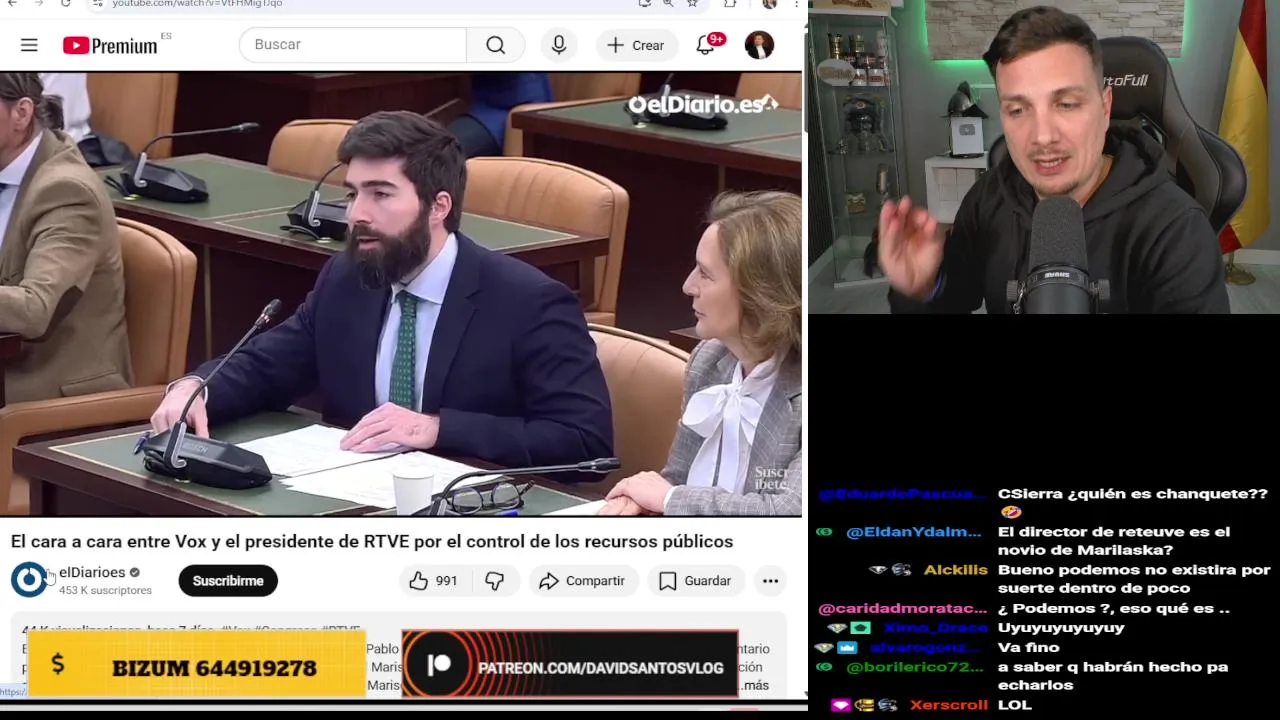
Task: Click the BIZUM 644919278 banner
Action: click(x=197, y=664)
